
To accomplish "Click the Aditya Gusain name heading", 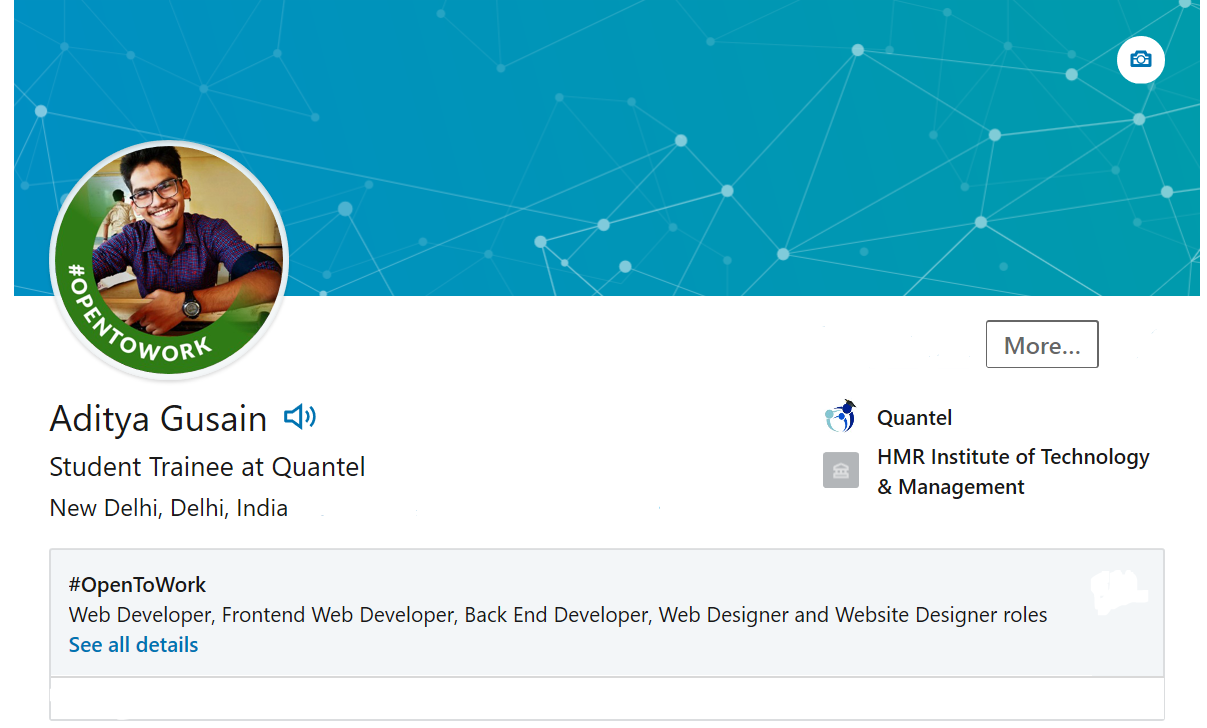I will click(x=158, y=419).
